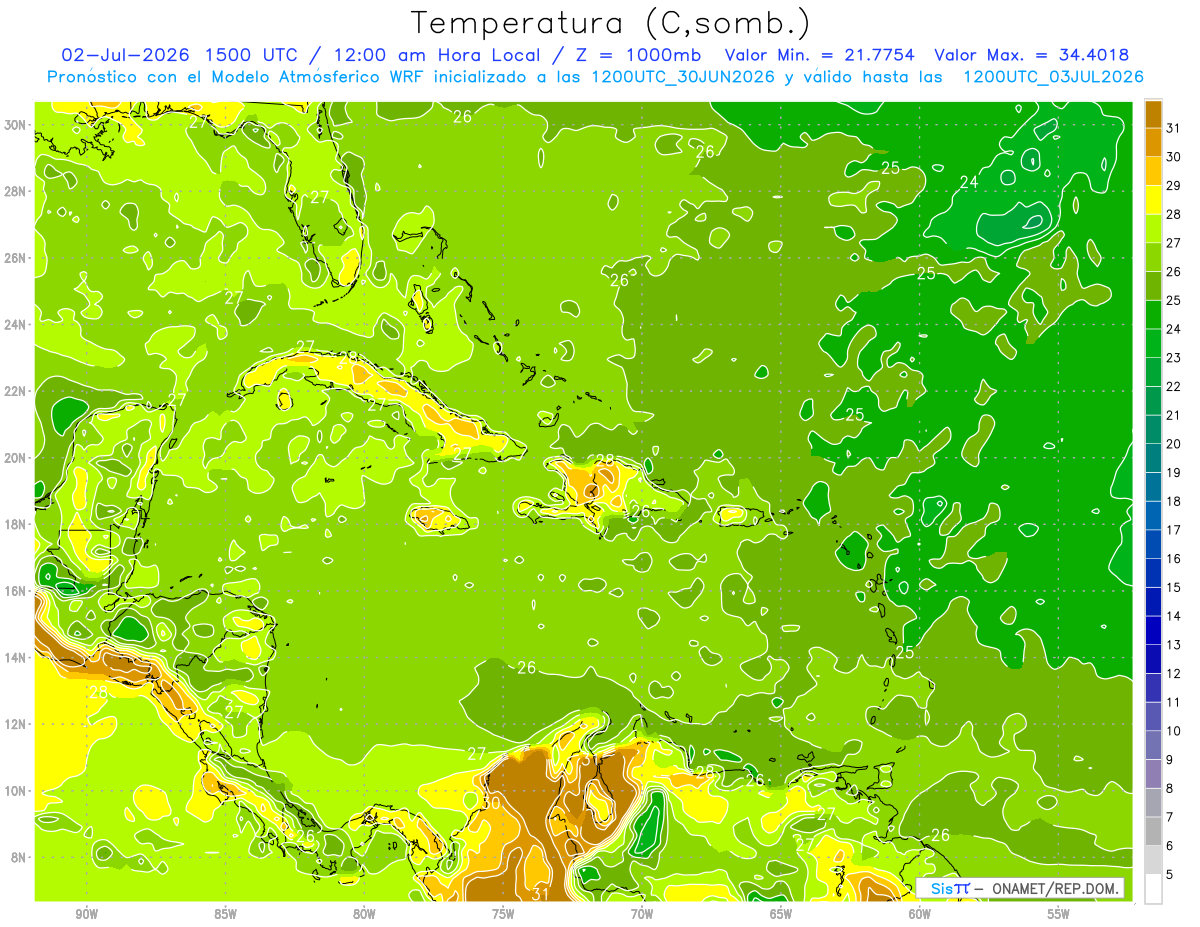Click the 18N latitude axis label
Viewport: 1200px width, 927px height.
[x=16, y=524]
